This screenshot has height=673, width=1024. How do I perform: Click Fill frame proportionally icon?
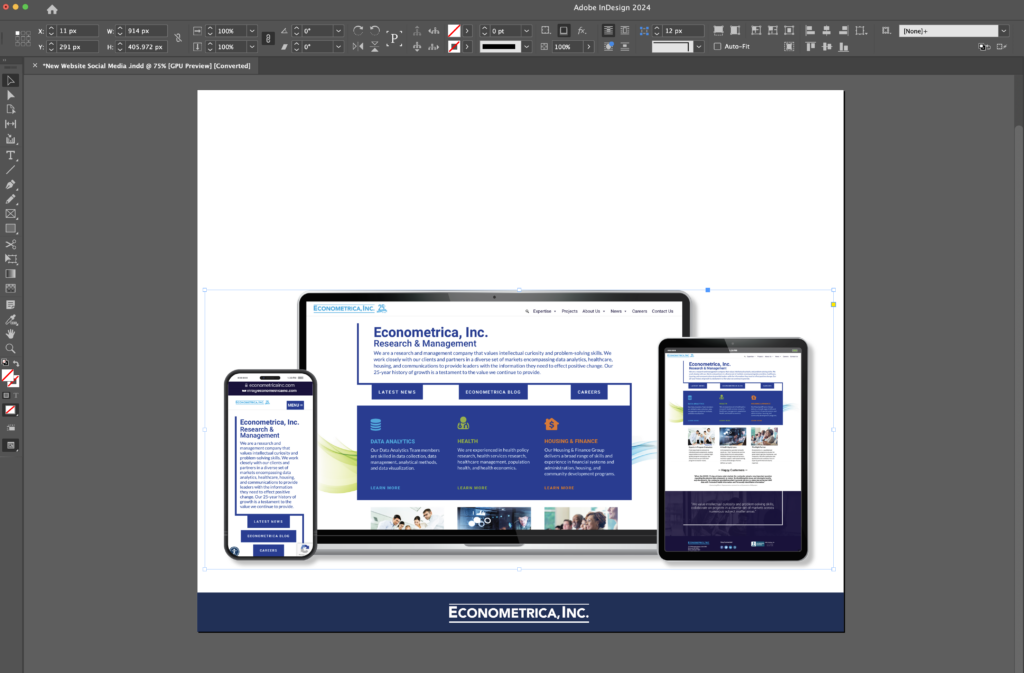pyautogui.click(x=718, y=31)
